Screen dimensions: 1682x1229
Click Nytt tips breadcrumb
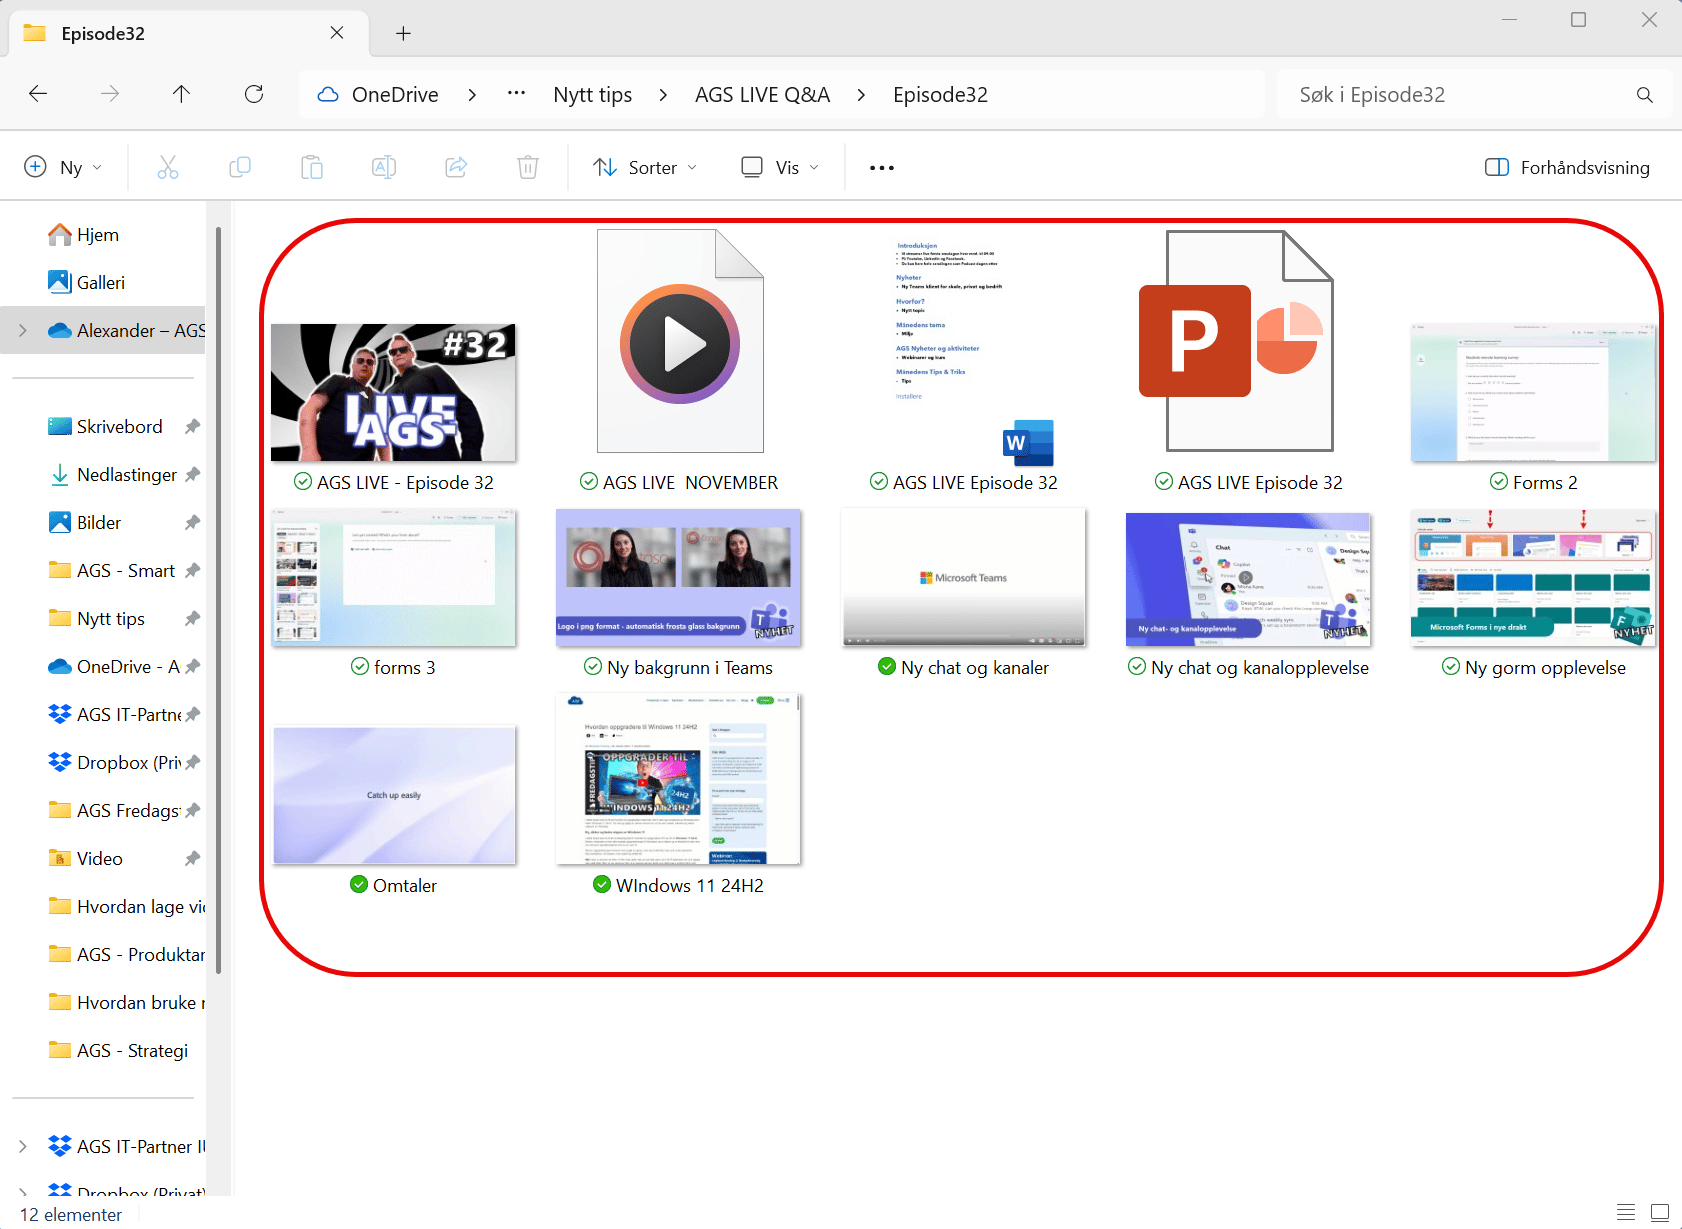[593, 95]
